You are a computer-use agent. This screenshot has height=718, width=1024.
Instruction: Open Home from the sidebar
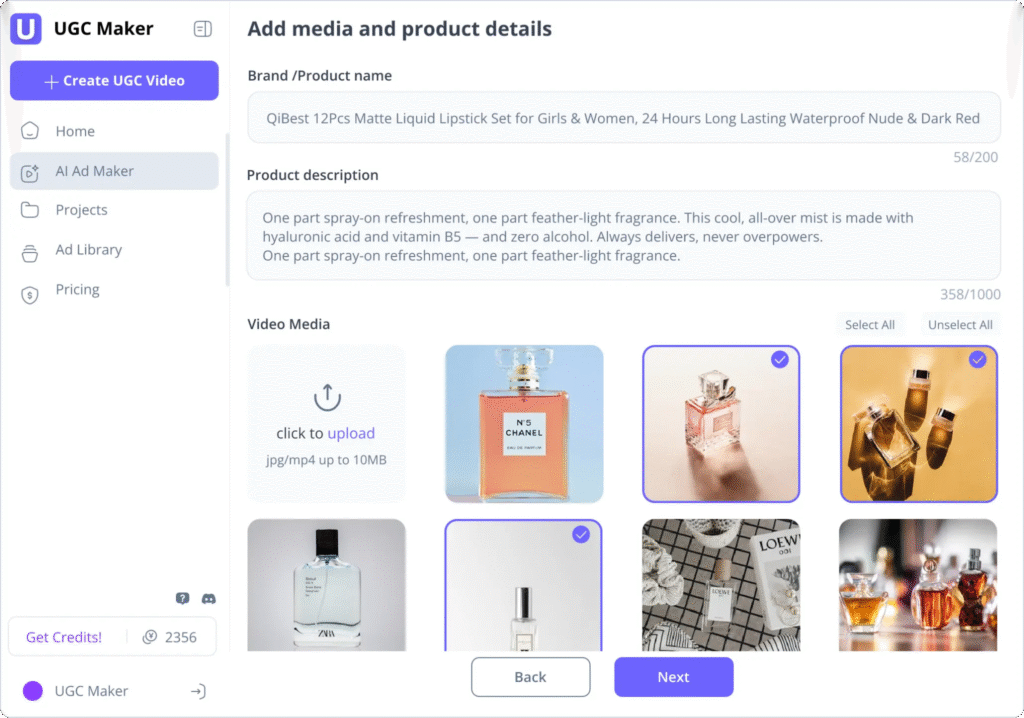coord(75,131)
